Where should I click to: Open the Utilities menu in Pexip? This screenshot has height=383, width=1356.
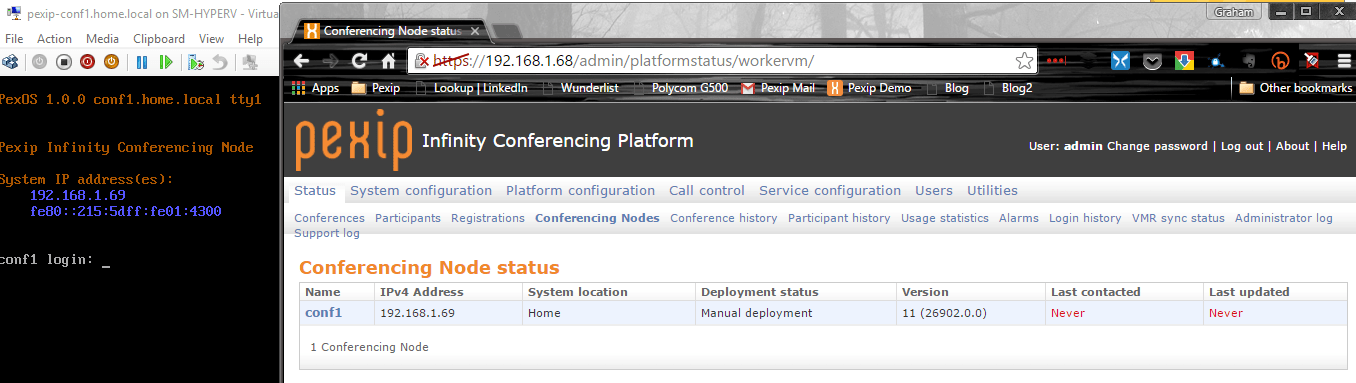tap(992, 191)
